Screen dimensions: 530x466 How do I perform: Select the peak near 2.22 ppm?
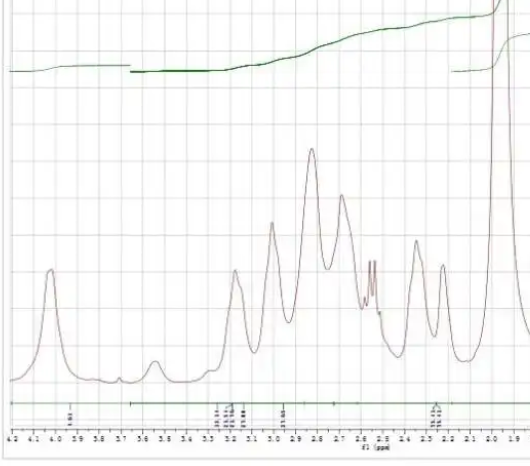point(443,266)
